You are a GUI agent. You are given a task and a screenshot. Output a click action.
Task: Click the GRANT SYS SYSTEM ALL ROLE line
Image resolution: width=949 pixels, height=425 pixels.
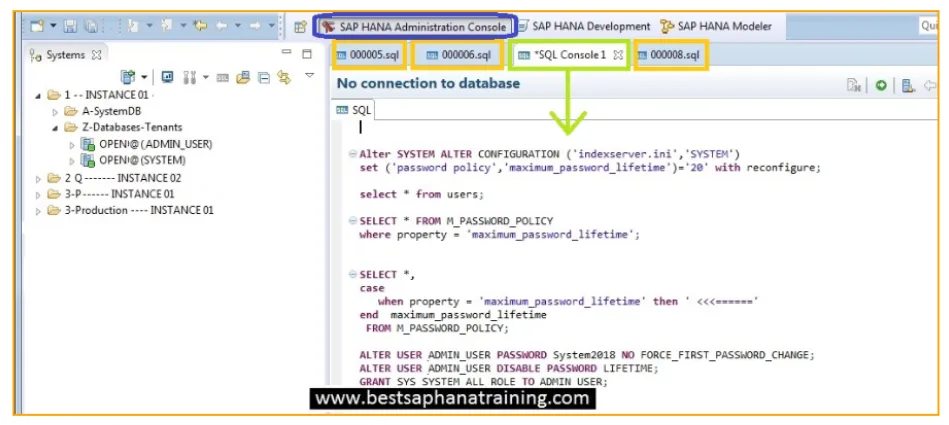point(483,381)
